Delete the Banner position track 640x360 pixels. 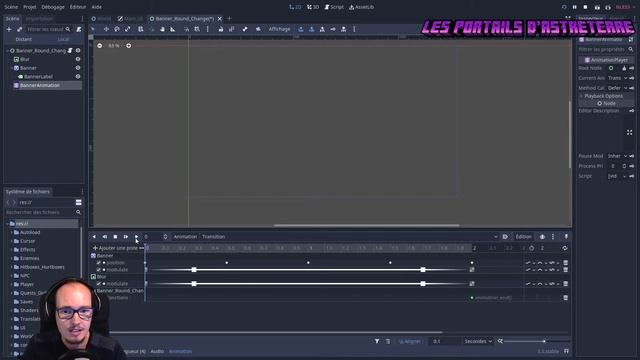click(x=565, y=263)
